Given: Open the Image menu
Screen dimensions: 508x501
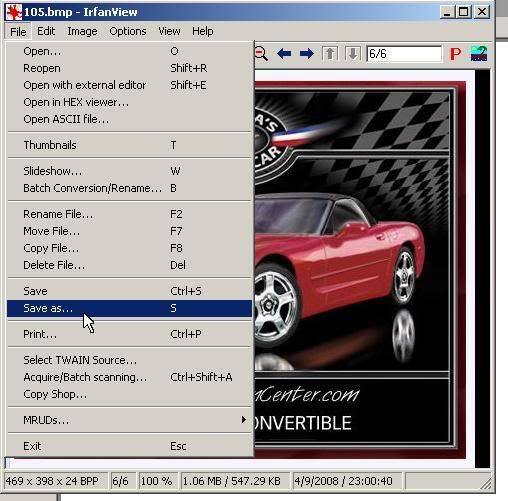Looking at the screenshot, I should click(x=82, y=31).
